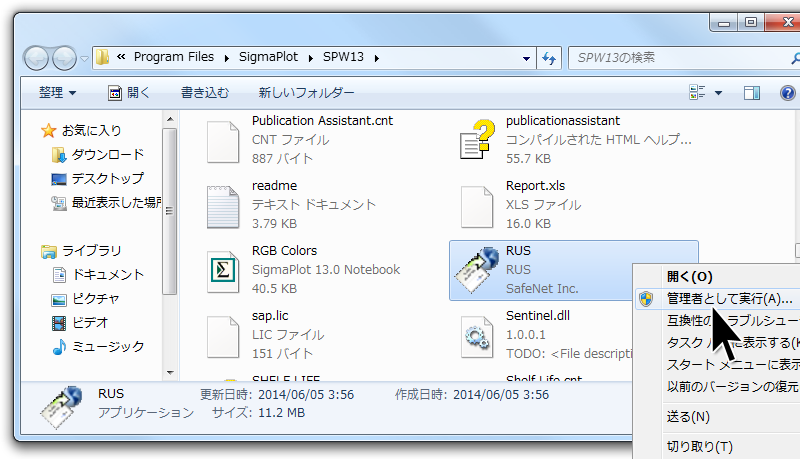Viewport: 800px width, 459px height.
Task: Expand the arrow after SigmaPlot breadcrumb
Action: pyautogui.click(x=311, y=58)
